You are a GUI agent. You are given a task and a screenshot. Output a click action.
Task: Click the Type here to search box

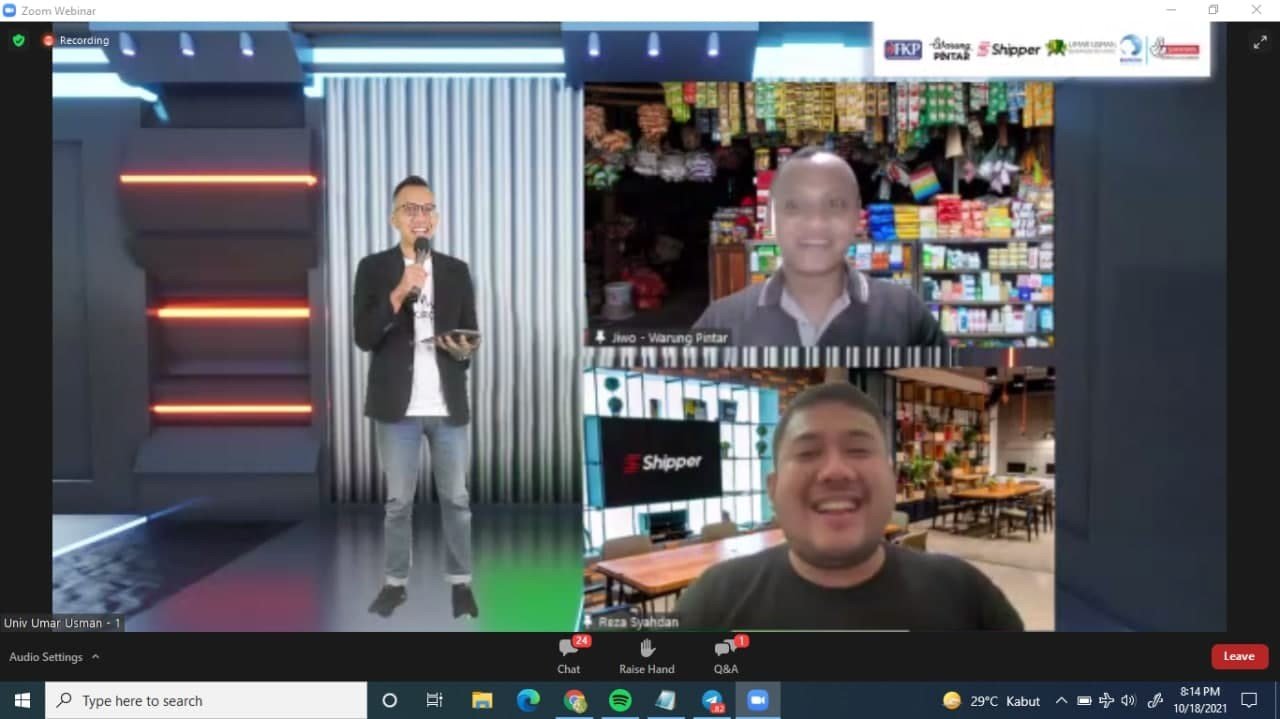(206, 701)
